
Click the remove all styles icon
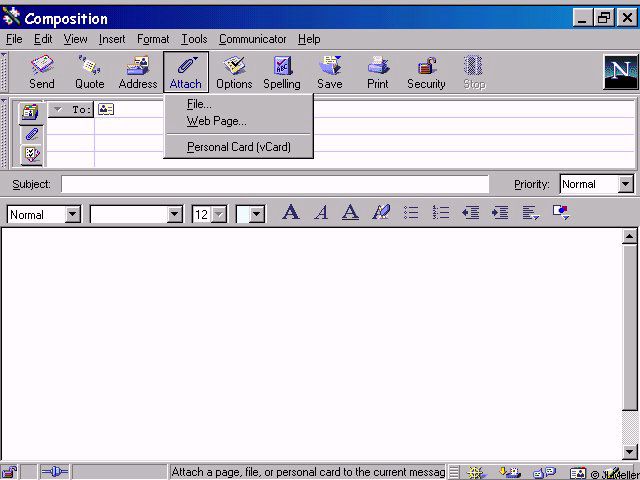click(381, 212)
